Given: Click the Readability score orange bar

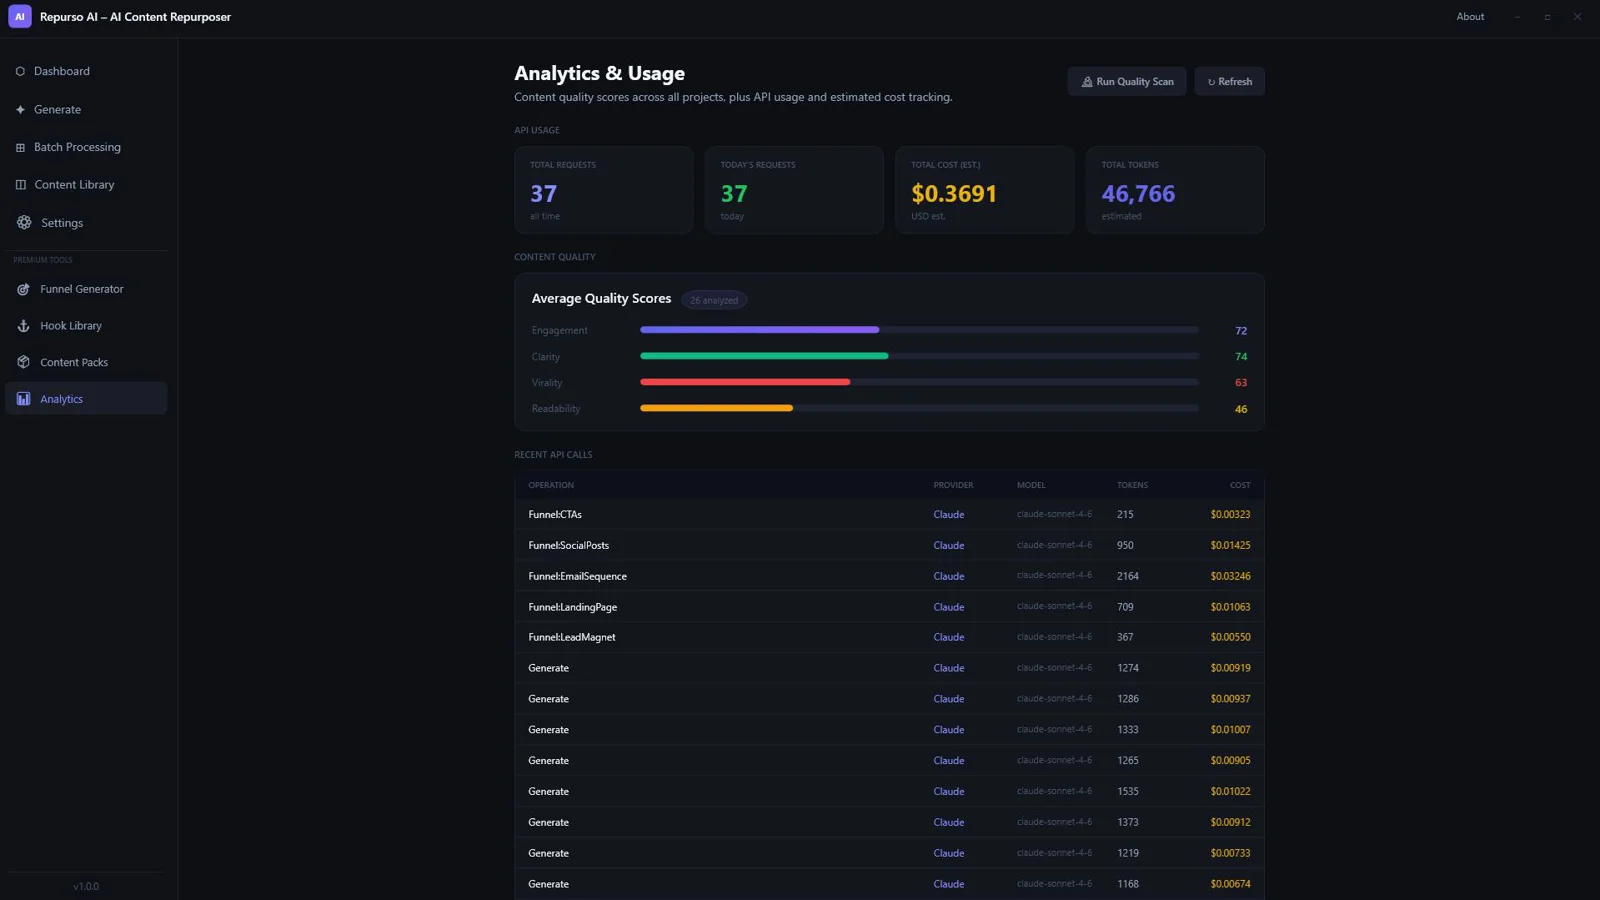Looking at the screenshot, I should [x=716, y=408].
